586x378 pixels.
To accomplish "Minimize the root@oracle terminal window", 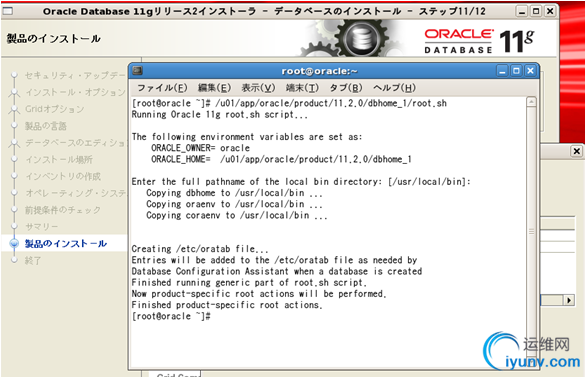I will [502, 71].
